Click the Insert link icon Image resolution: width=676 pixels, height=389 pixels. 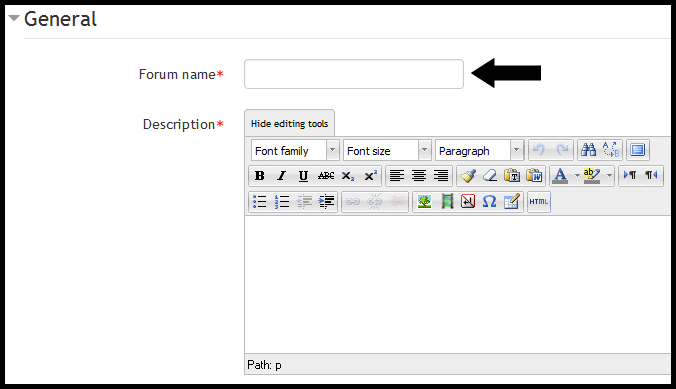click(x=353, y=201)
